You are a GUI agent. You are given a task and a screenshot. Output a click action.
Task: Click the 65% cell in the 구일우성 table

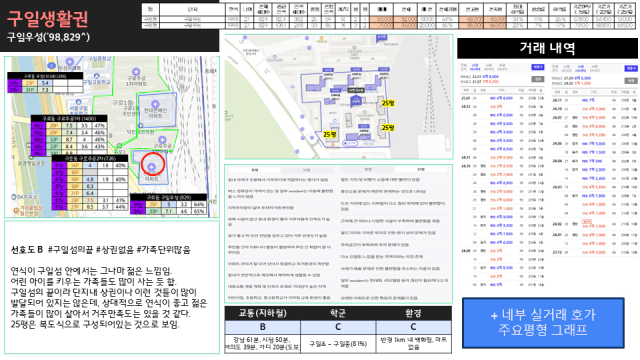click(199, 211)
